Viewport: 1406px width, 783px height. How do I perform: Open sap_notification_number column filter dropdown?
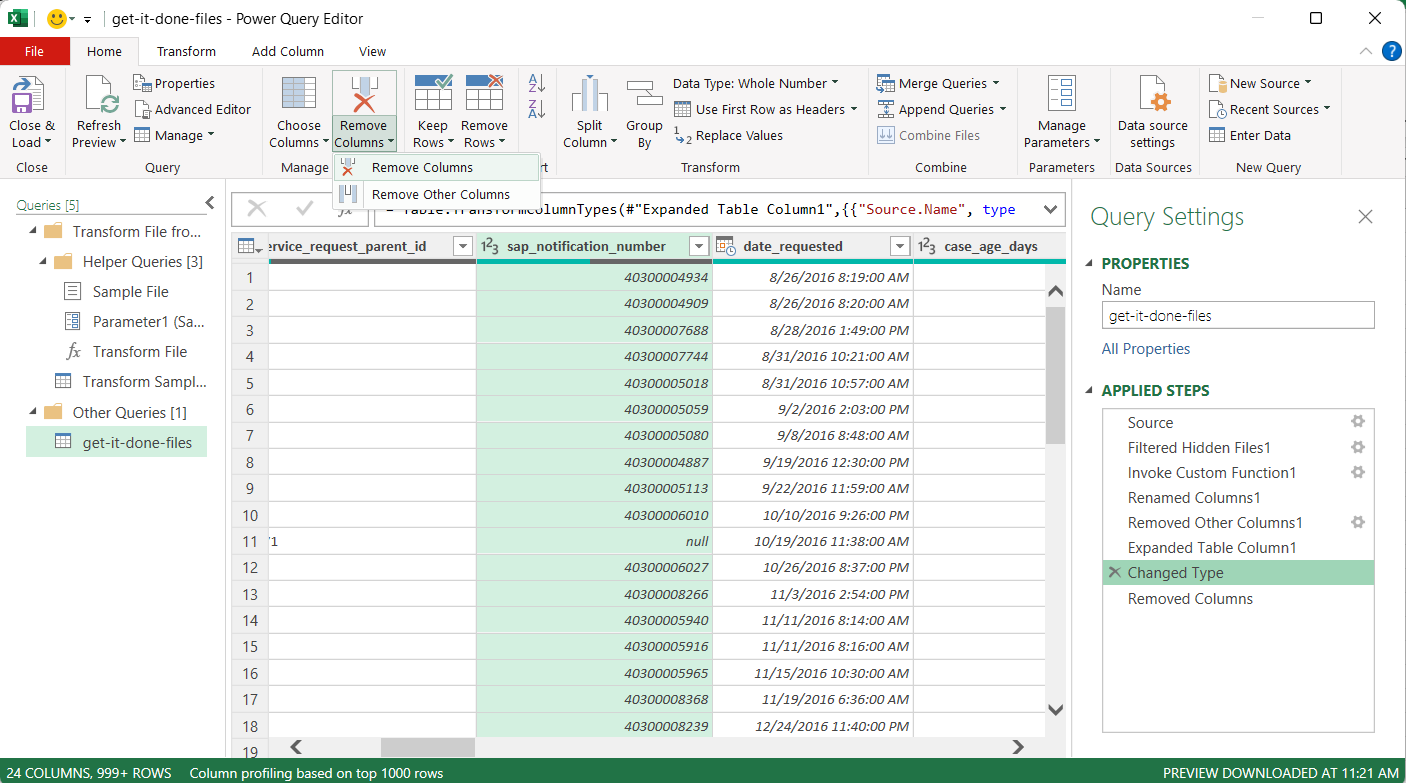click(x=699, y=246)
